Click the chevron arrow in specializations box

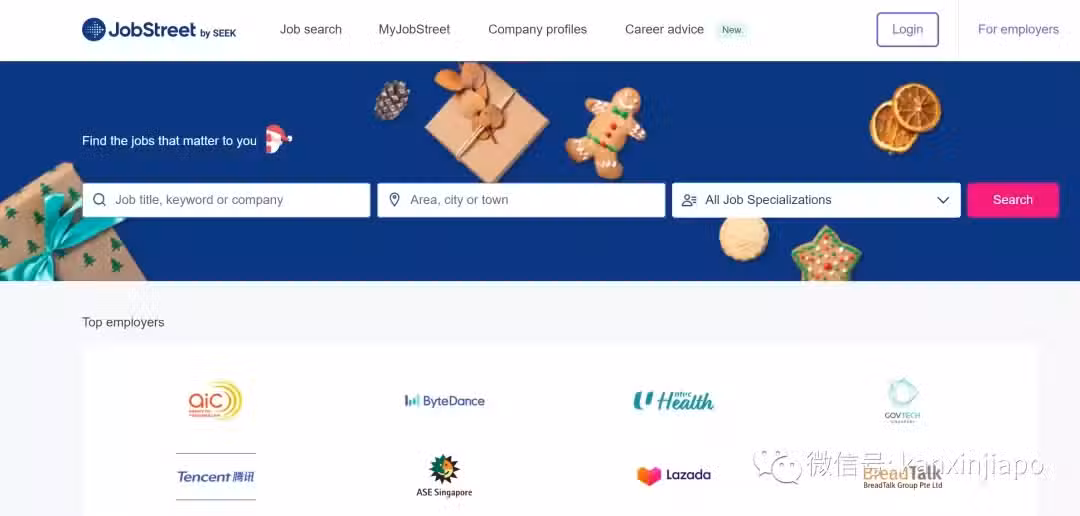pos(943,200)
